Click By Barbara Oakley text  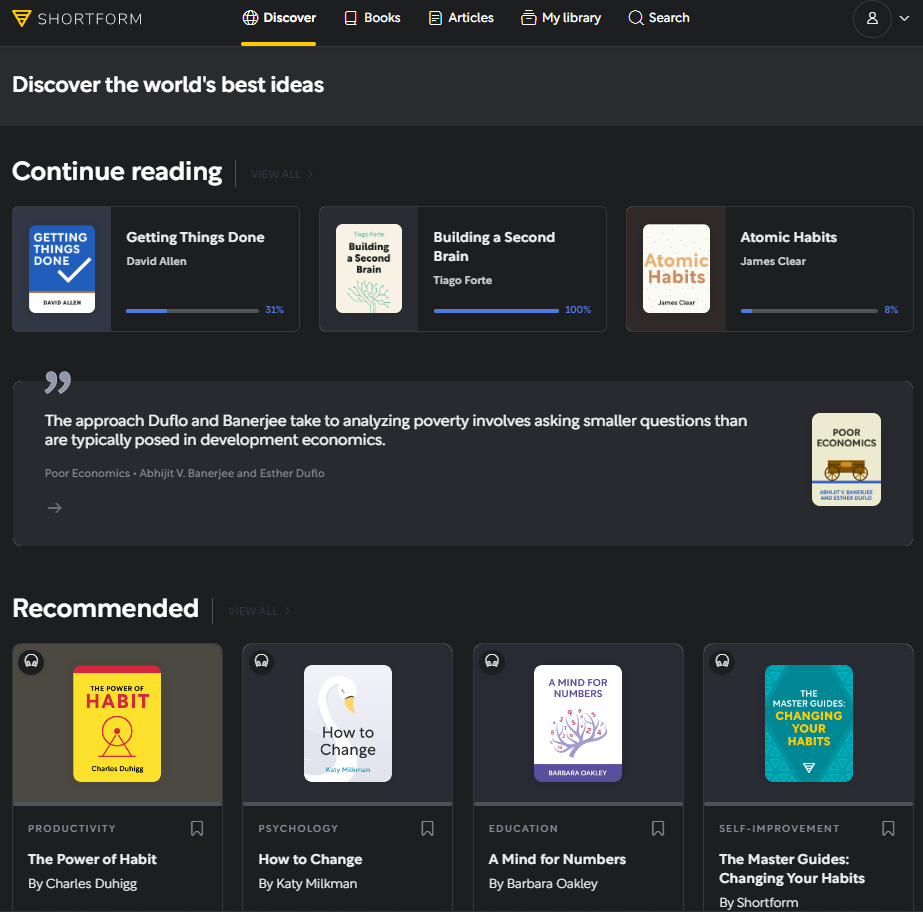pyautogui.click(x=543, y=884)
